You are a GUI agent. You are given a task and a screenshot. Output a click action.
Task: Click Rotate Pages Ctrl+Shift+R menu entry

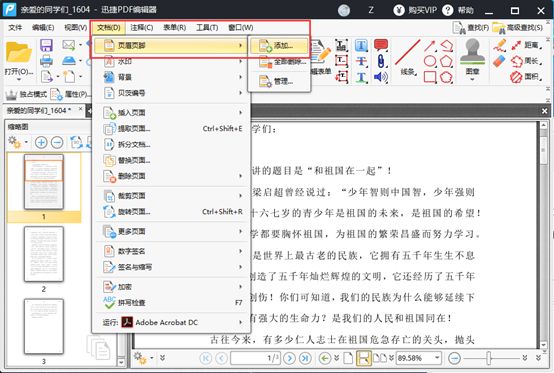(x=173, y=212)
